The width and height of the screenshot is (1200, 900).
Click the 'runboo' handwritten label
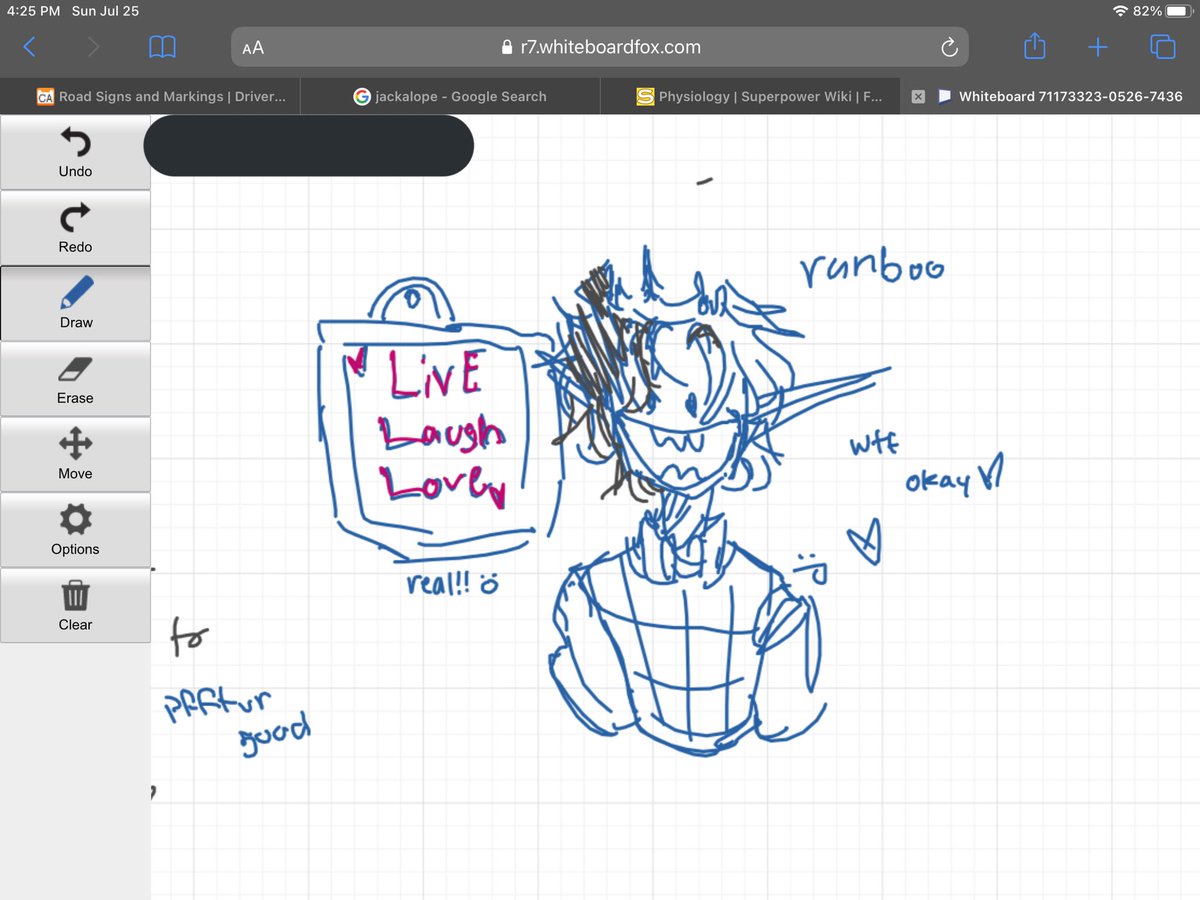click(x=872, y=267)
